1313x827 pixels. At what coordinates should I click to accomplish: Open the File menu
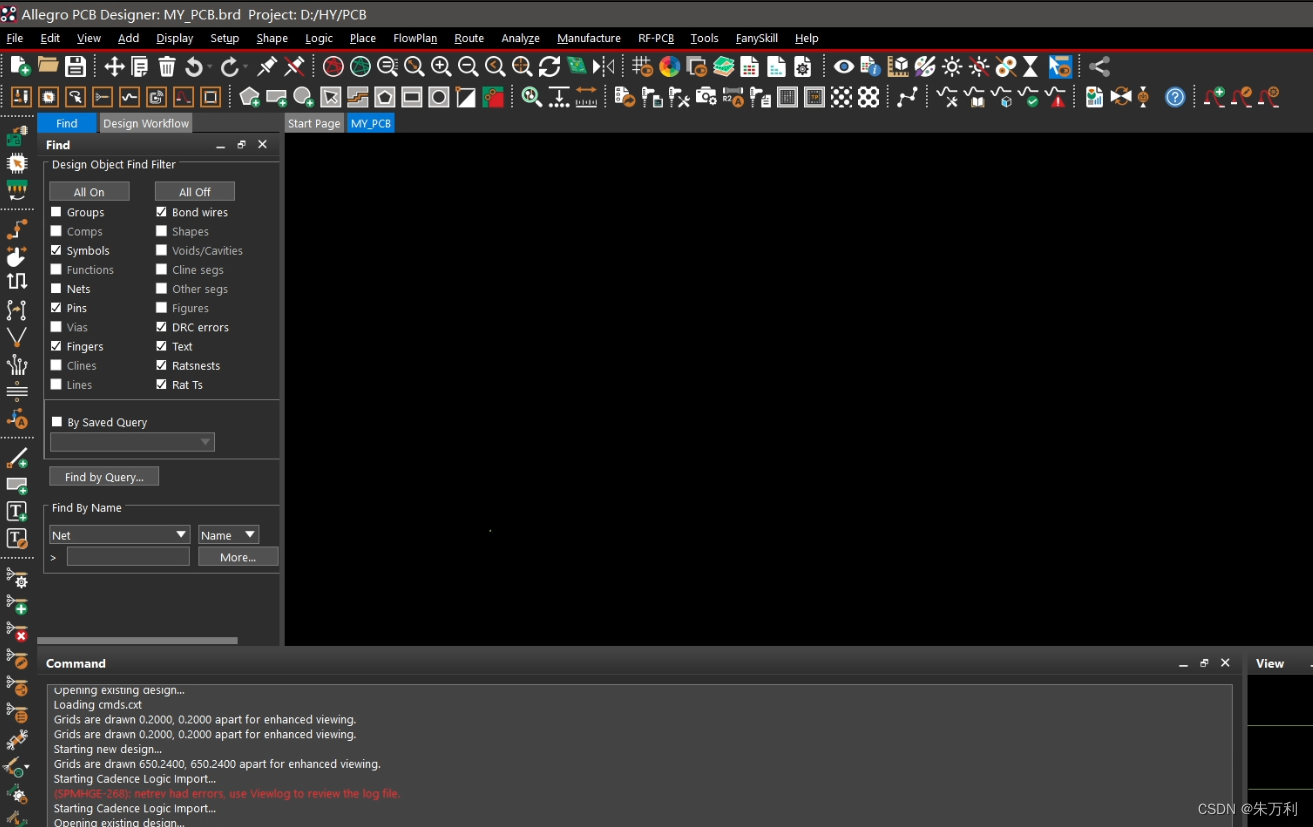[15, 38]
